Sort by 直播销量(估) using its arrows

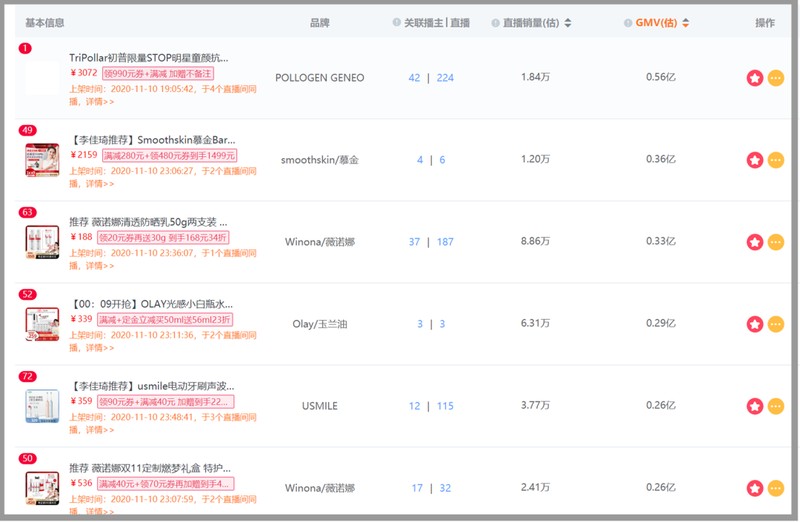click(568, 23)
